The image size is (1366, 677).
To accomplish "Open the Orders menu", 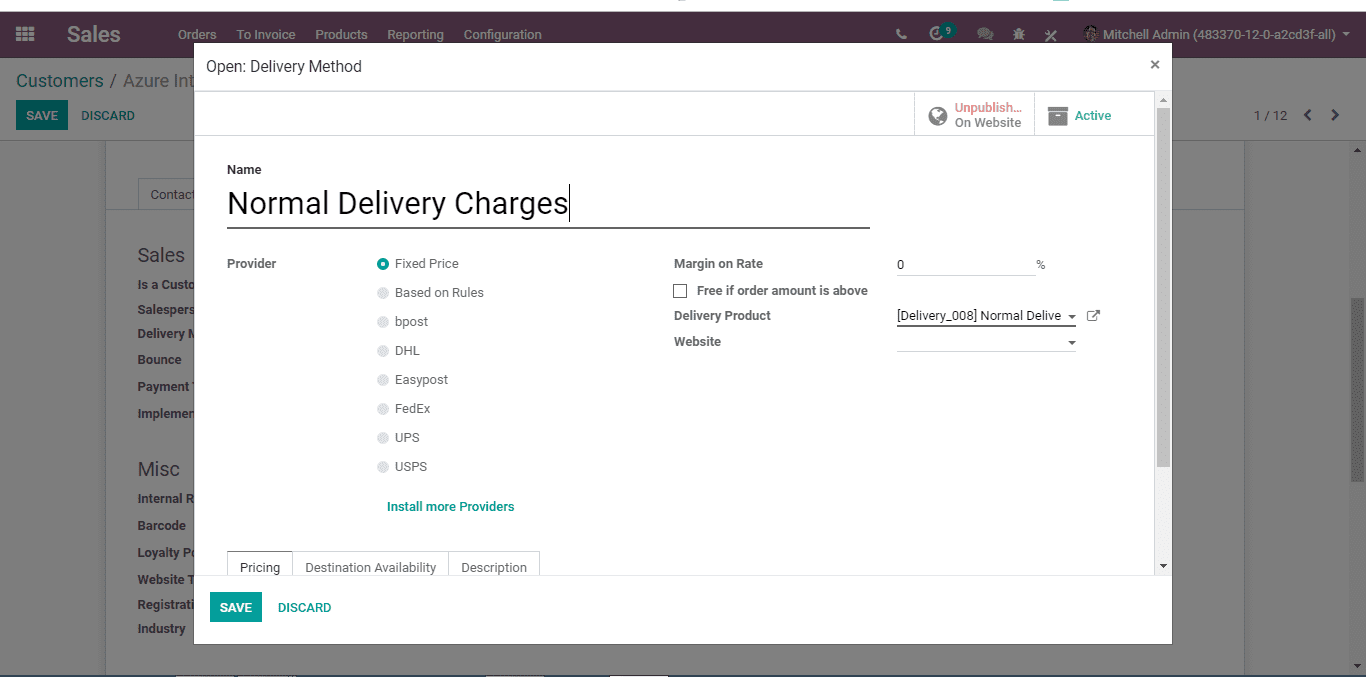I will [197, 34].
